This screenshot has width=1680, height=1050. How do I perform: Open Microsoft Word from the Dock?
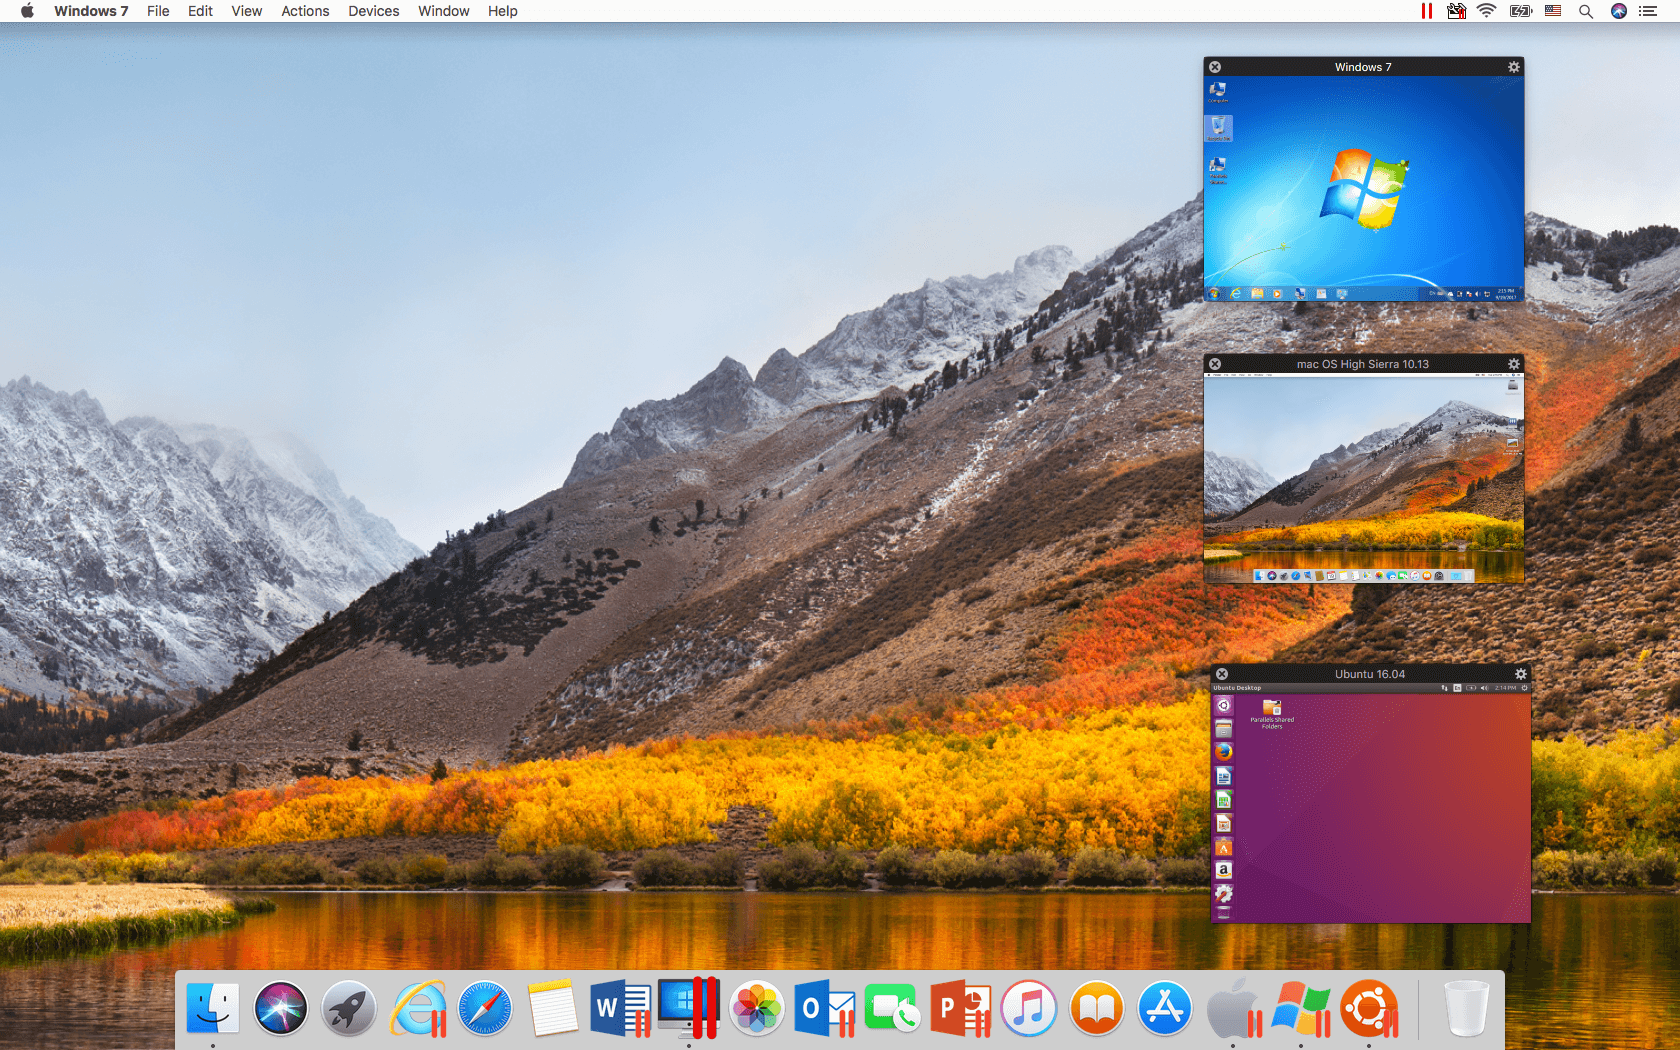pos(621,1008)
